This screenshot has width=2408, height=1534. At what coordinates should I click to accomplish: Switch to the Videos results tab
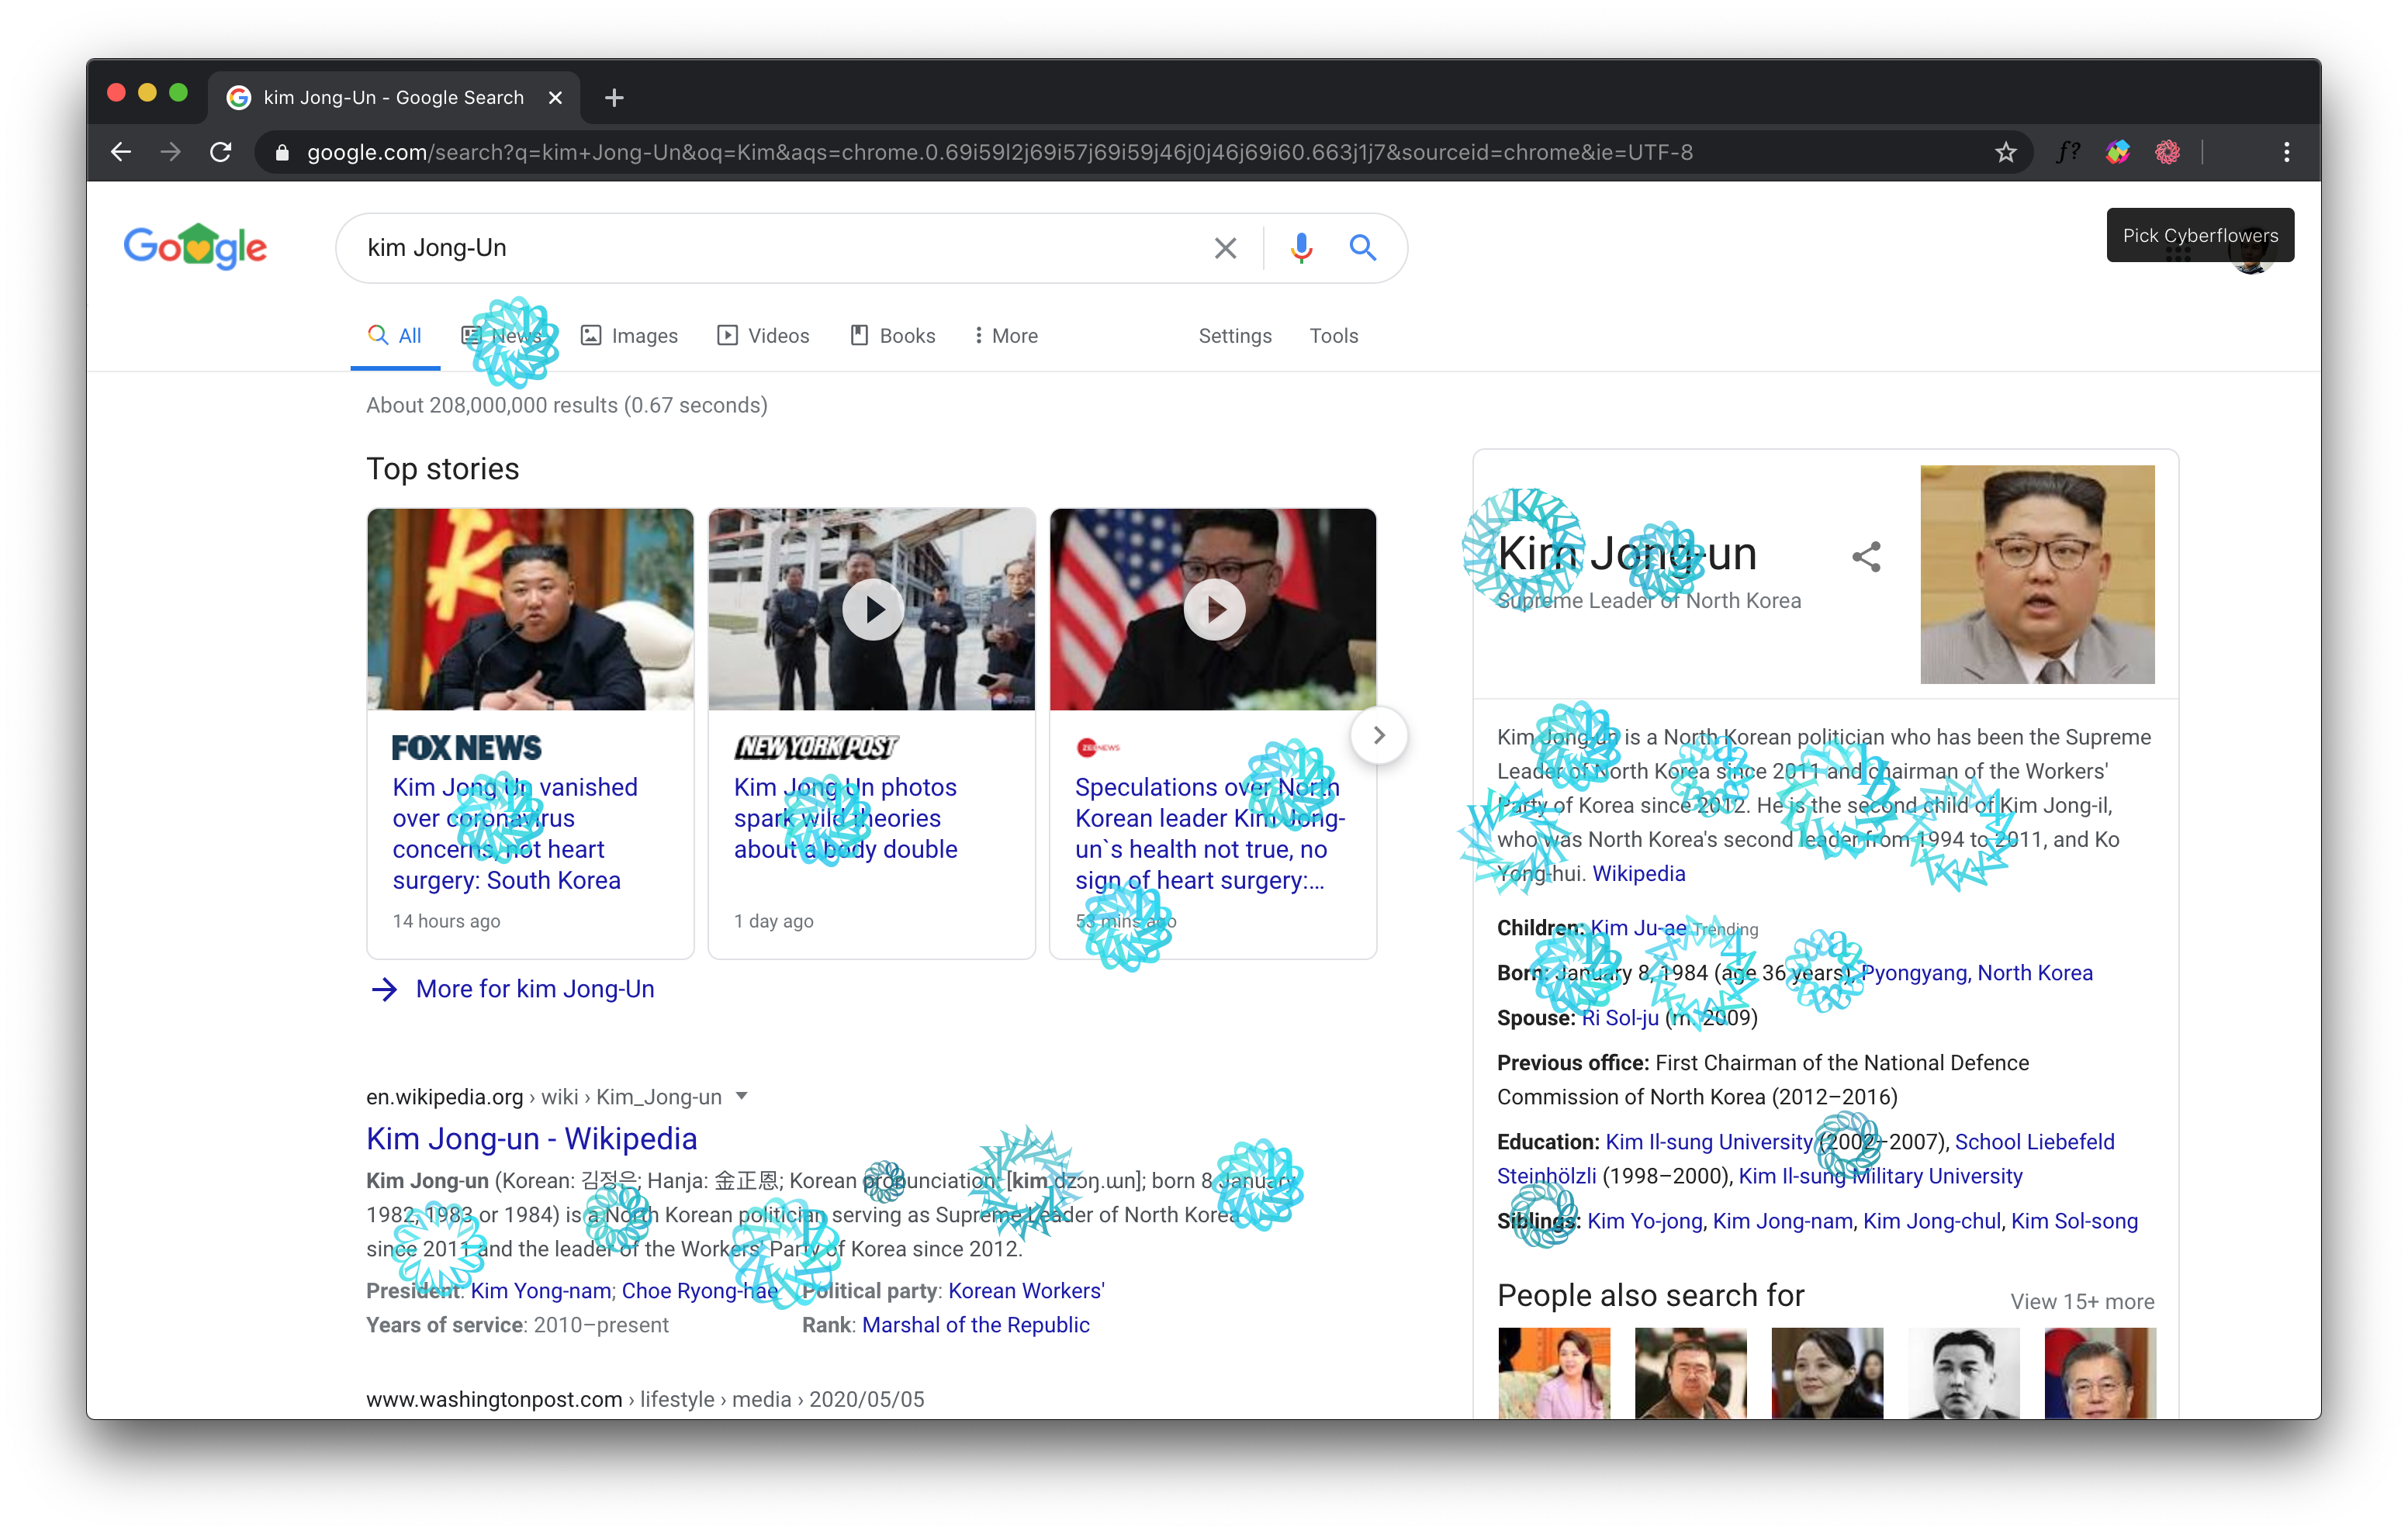763,336
